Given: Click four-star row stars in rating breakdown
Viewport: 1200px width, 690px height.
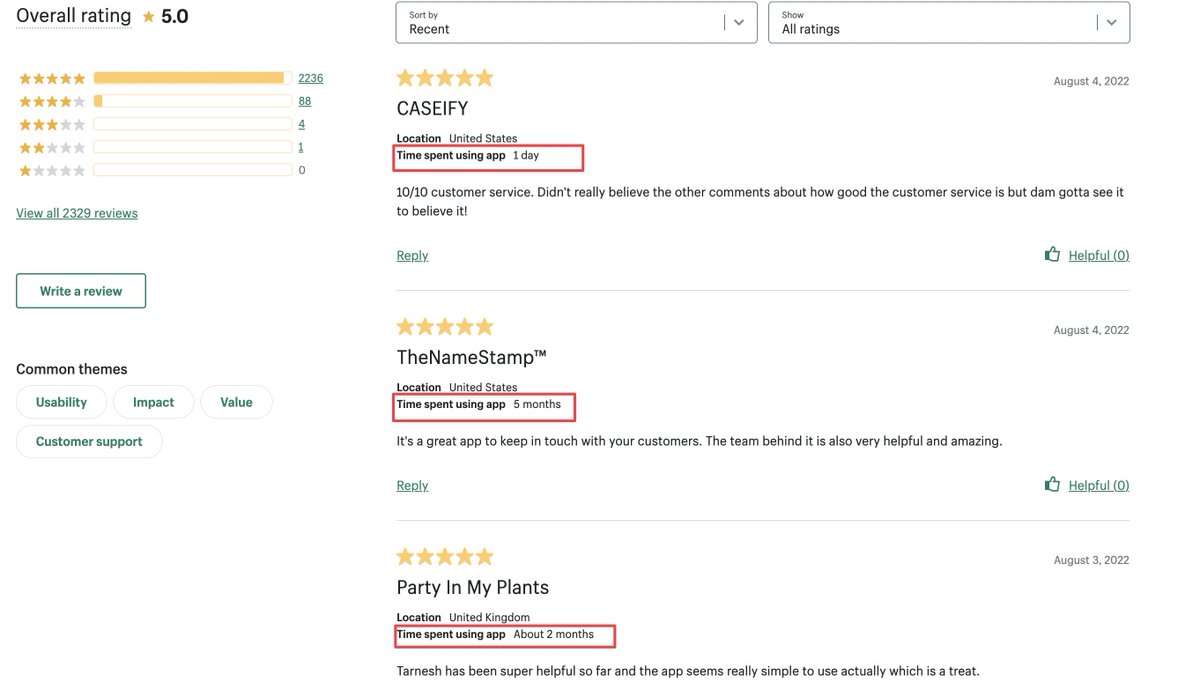Looking at the screenshot, I should pos(52,101).
